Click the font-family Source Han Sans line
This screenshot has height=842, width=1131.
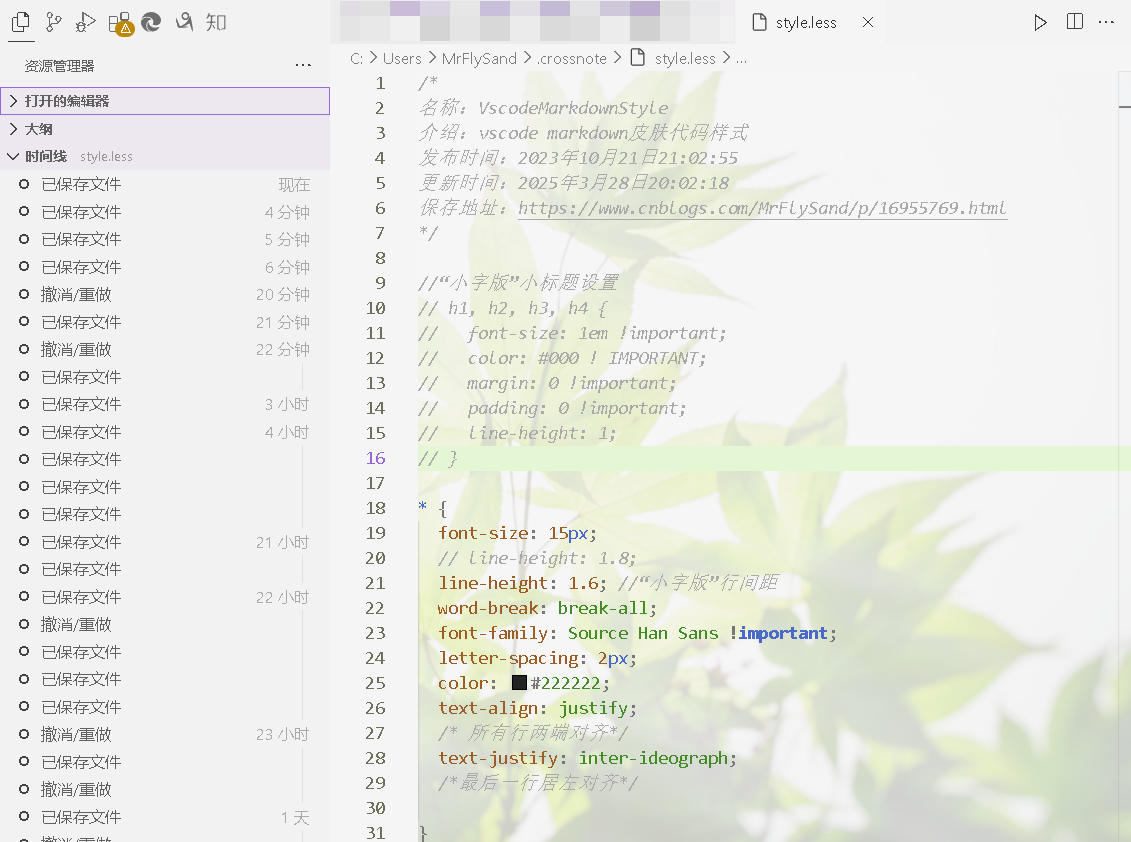click(638, 633)
